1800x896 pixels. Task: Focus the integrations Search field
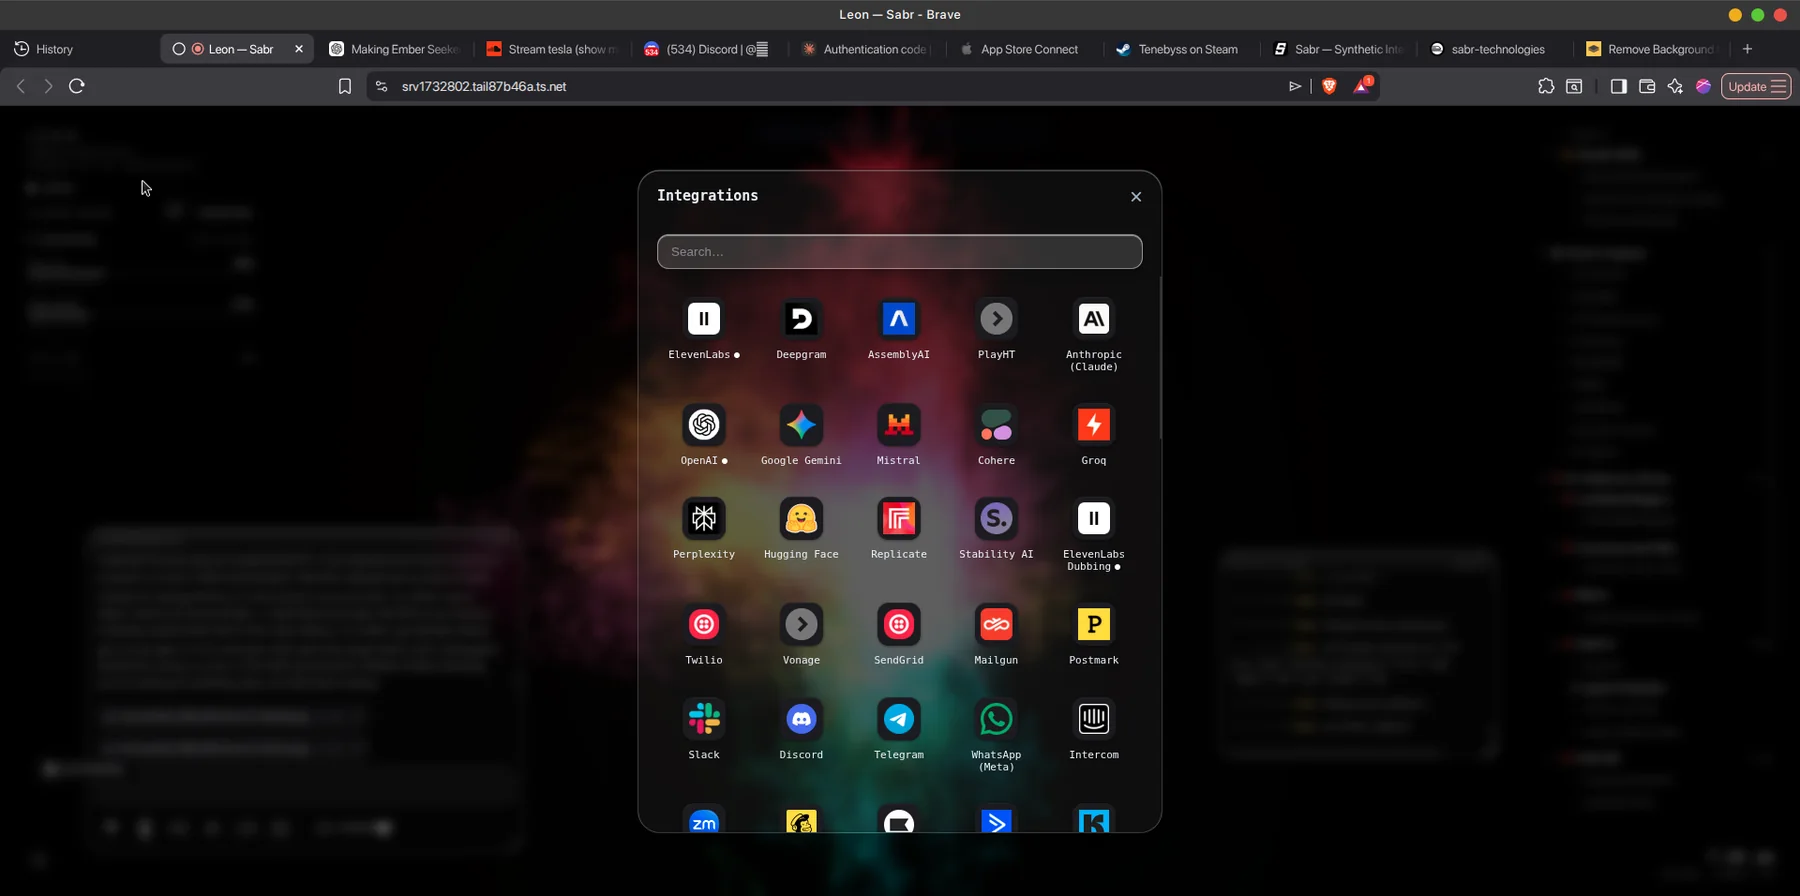tap(900, 252)
